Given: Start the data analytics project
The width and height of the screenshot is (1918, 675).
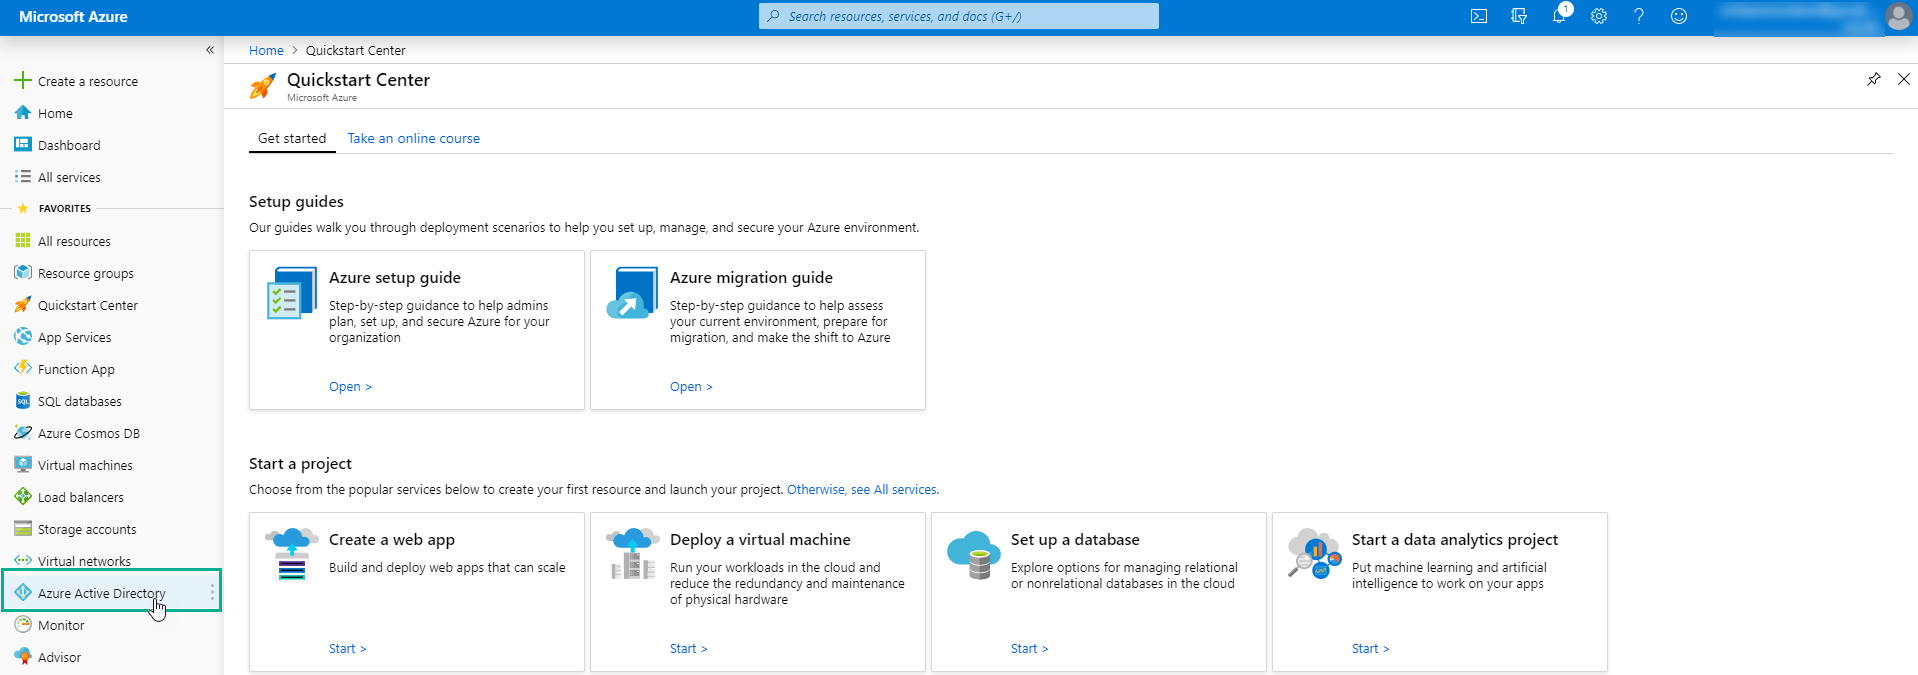Looking at the screenshot, I should 1371,648.
